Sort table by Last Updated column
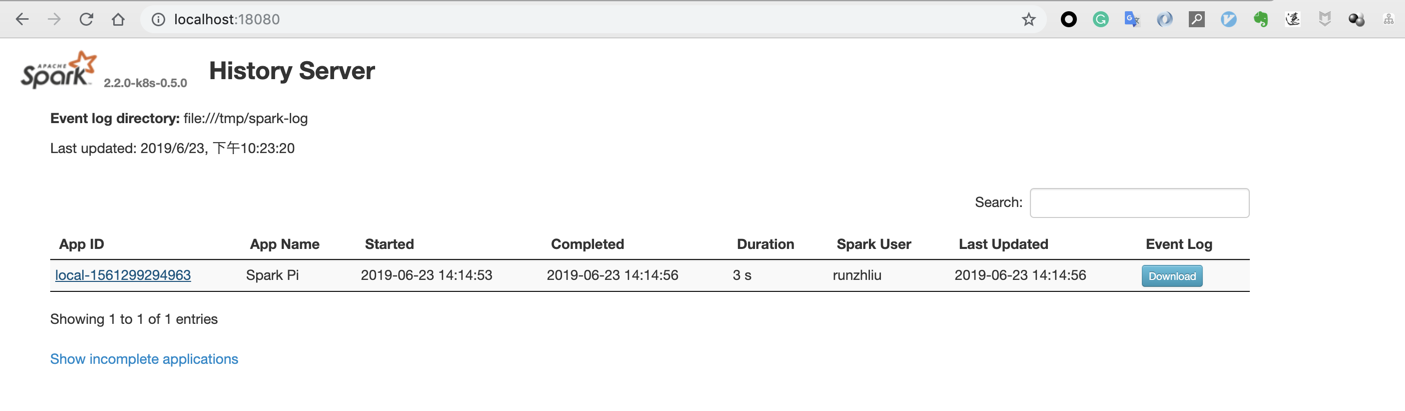The image size is (1405, 411). pyautogui.click(x=1003, y=244)
